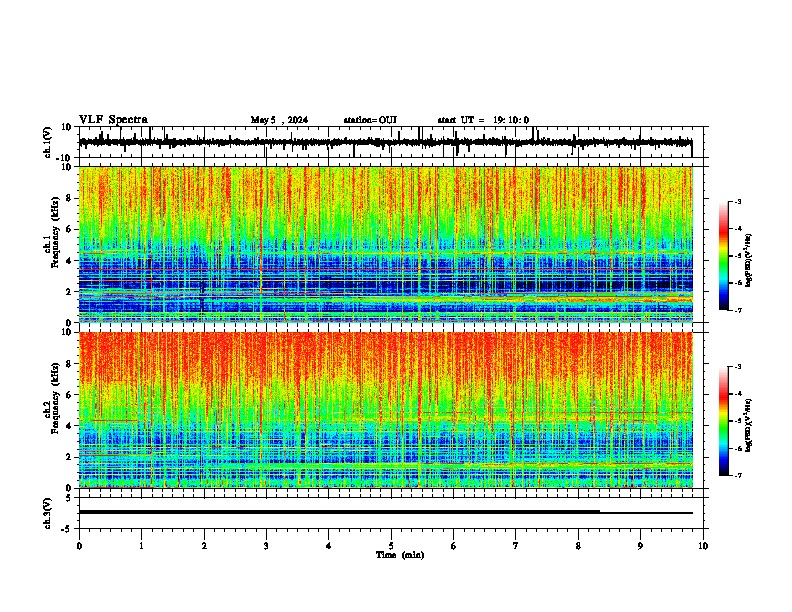Click the ch.1 colorbar log(PSD) unit label
The image size is (792, 612).
tap(749, 261)
